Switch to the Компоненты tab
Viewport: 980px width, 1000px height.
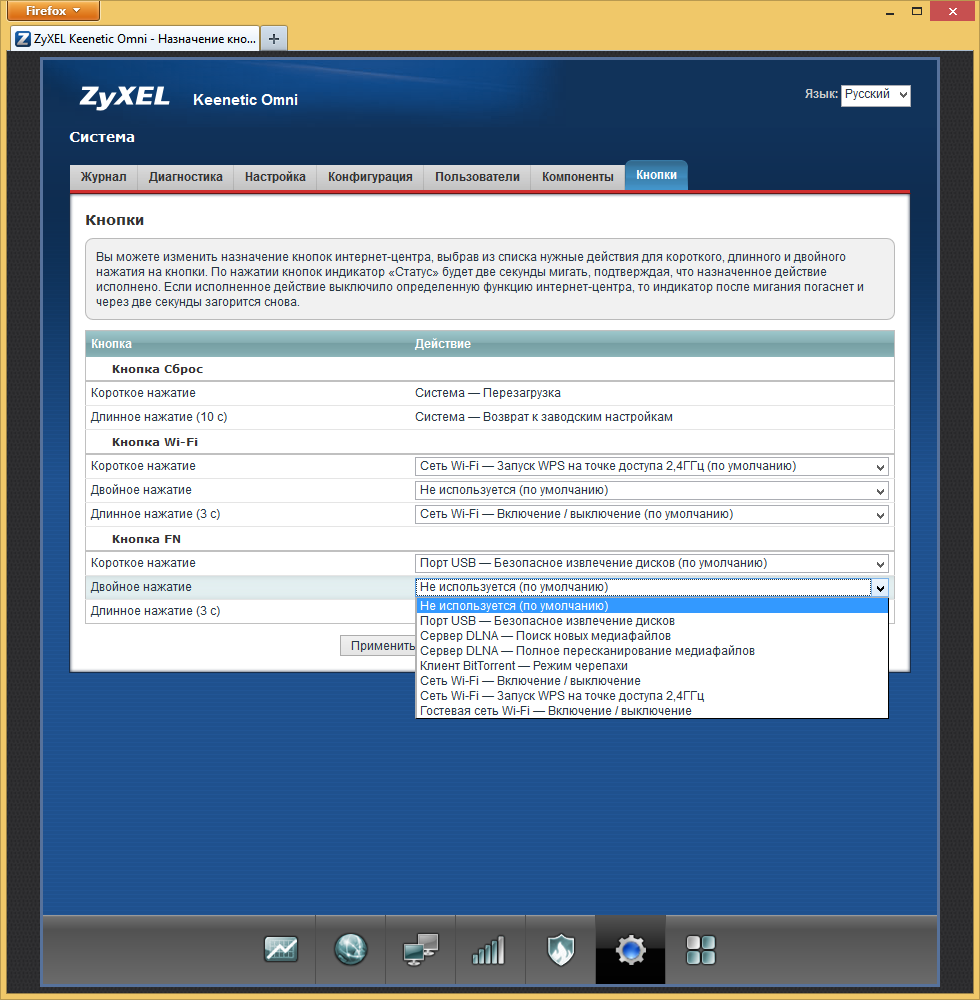click(x=578, y=177)
